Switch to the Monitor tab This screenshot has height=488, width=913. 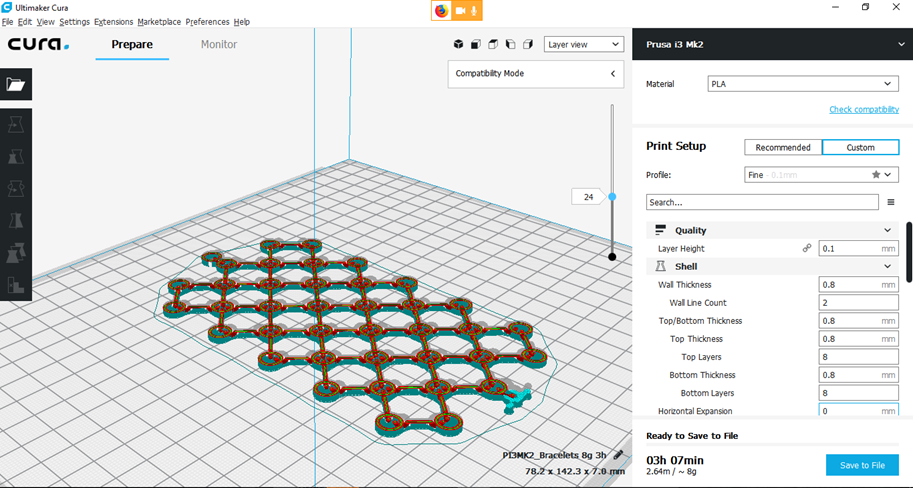(x=219, y=44)
